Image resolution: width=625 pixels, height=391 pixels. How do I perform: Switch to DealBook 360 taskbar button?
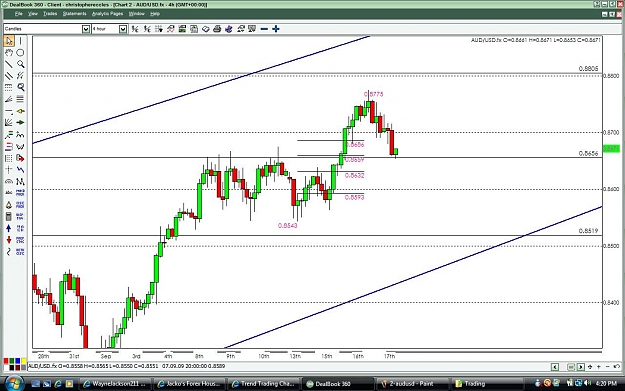(x=338, y=384)
